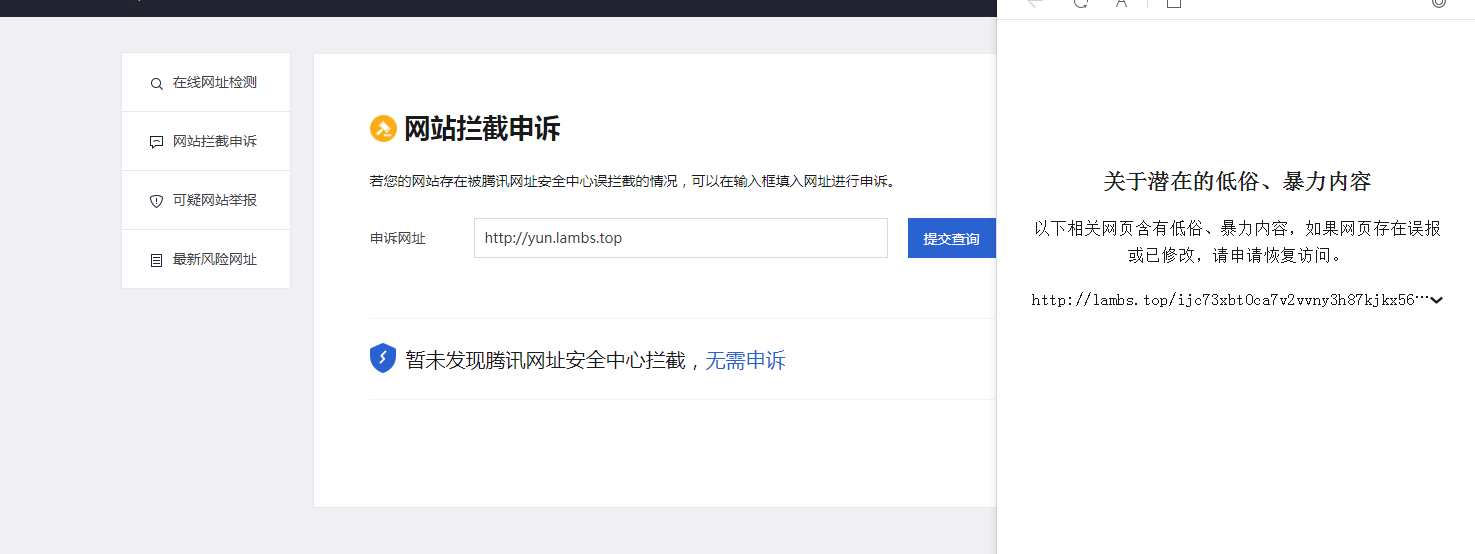Viewport: 1475px width, 554px height.
Task: Click the blue shield lightning icon
Action: [383, 358]
